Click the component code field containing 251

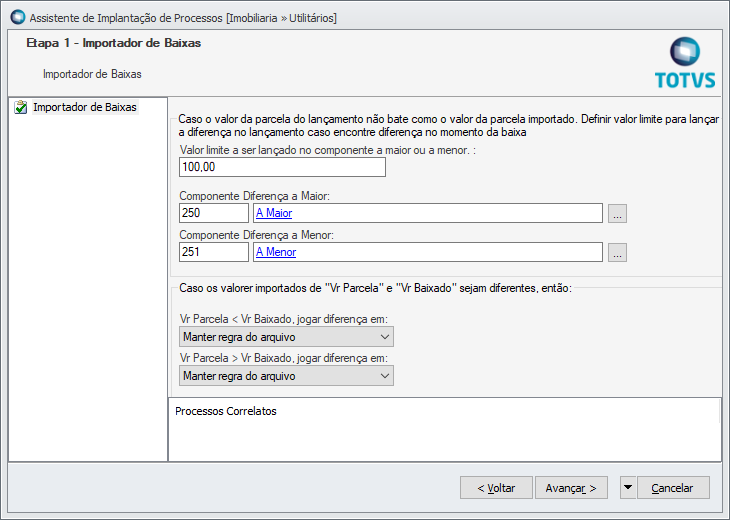(213, 252)
